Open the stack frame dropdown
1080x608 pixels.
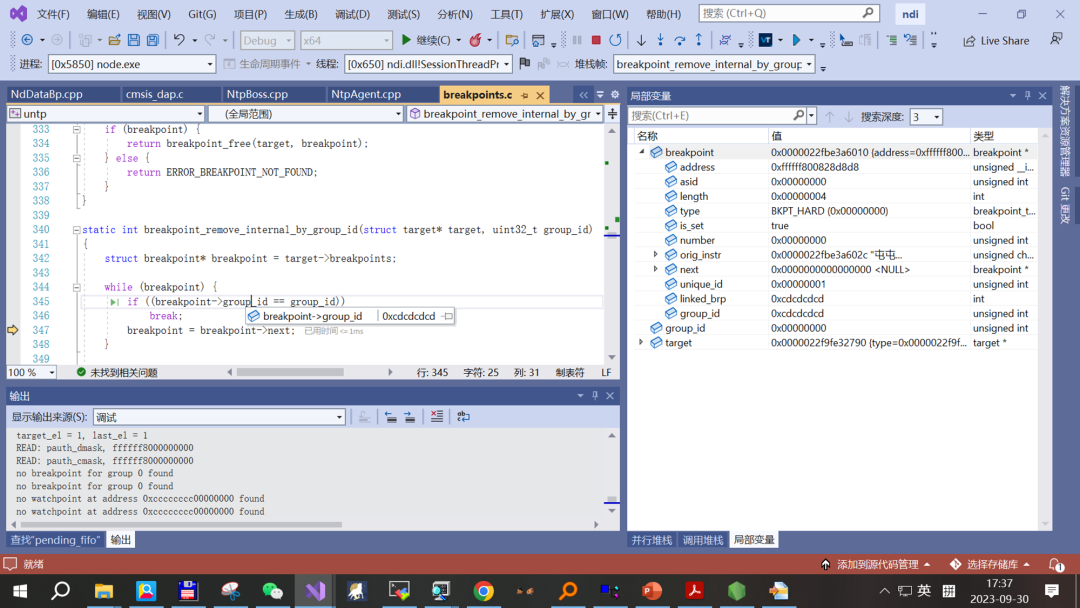pyautogui.click(x=713, y=64)
